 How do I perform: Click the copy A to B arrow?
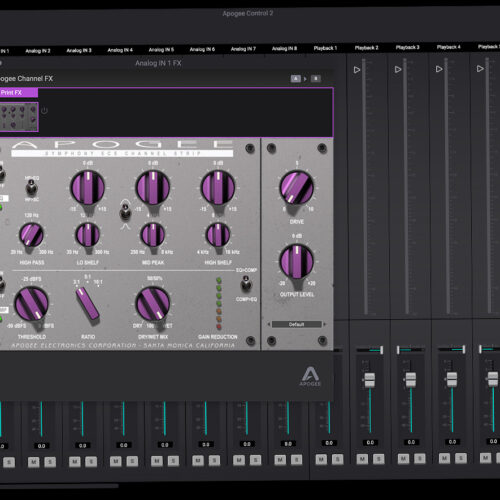(305, 79)
